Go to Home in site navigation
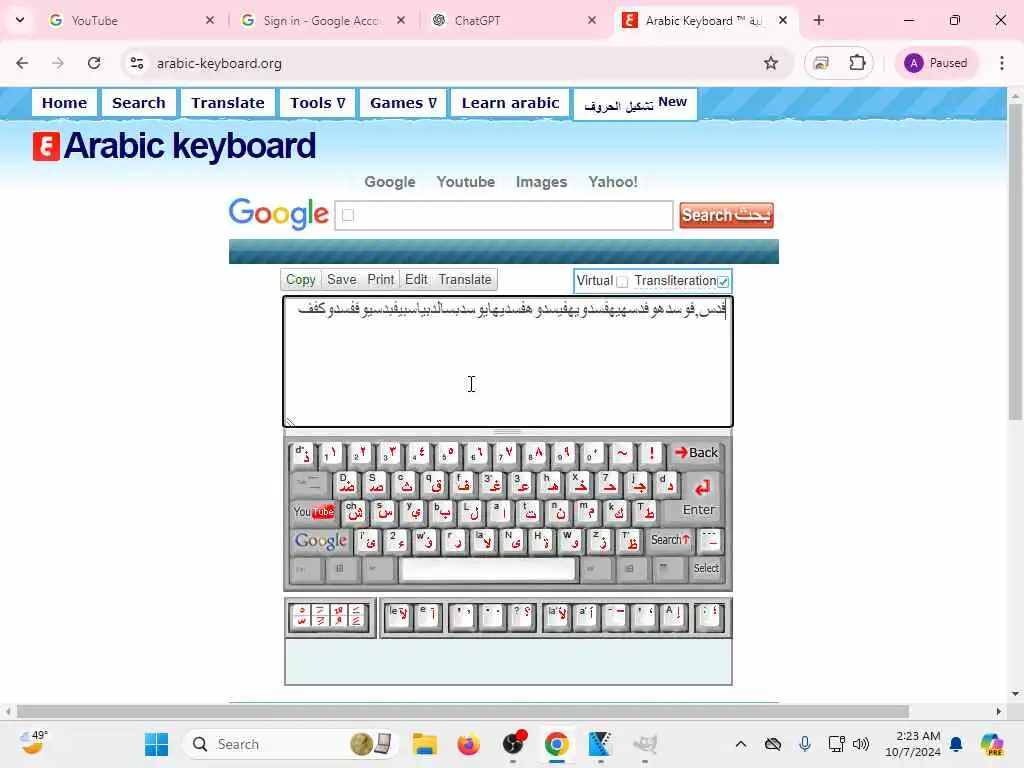This screenshot has width=1024, height=768. pos(64,103)
